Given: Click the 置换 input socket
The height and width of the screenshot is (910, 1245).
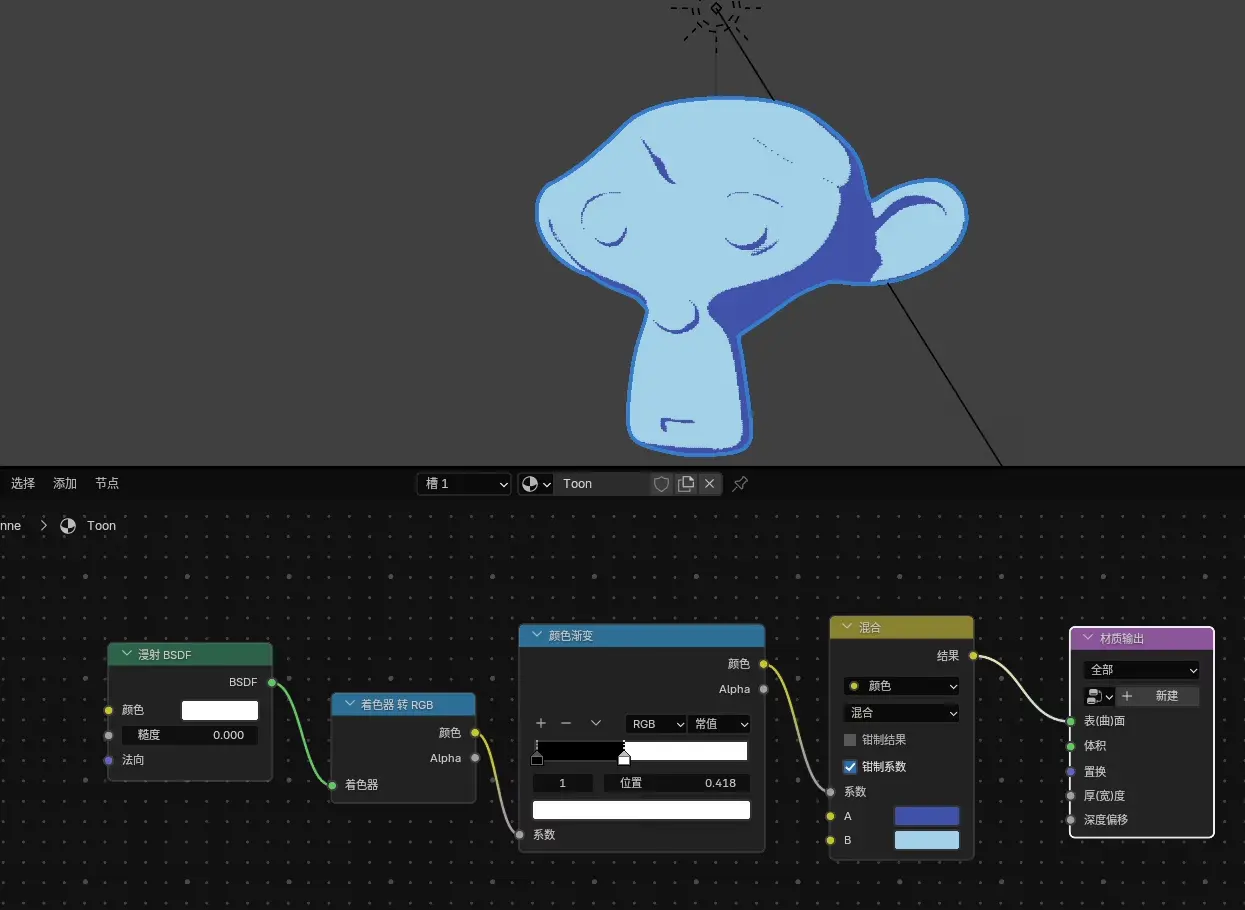Looking at the screenshot, I should click(x=1071, y=772).
